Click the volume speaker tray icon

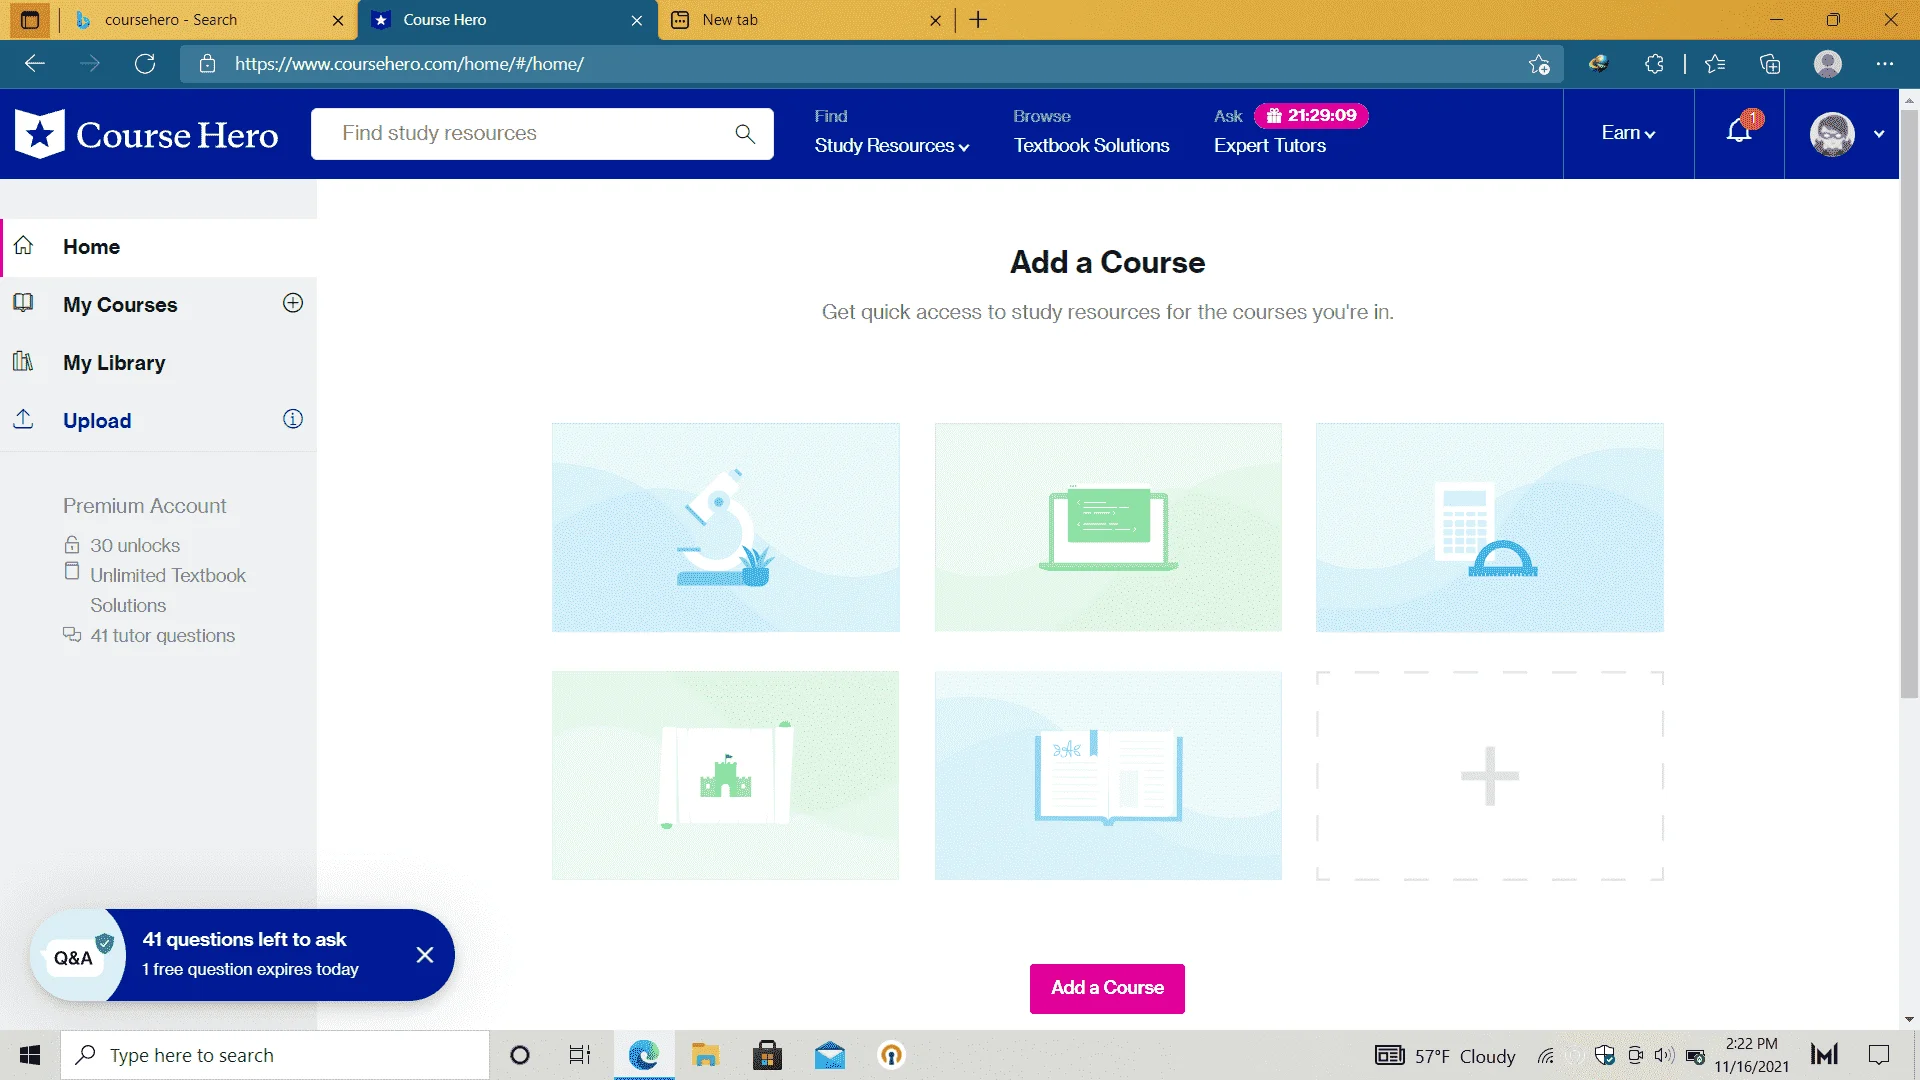point(1664,1055)
